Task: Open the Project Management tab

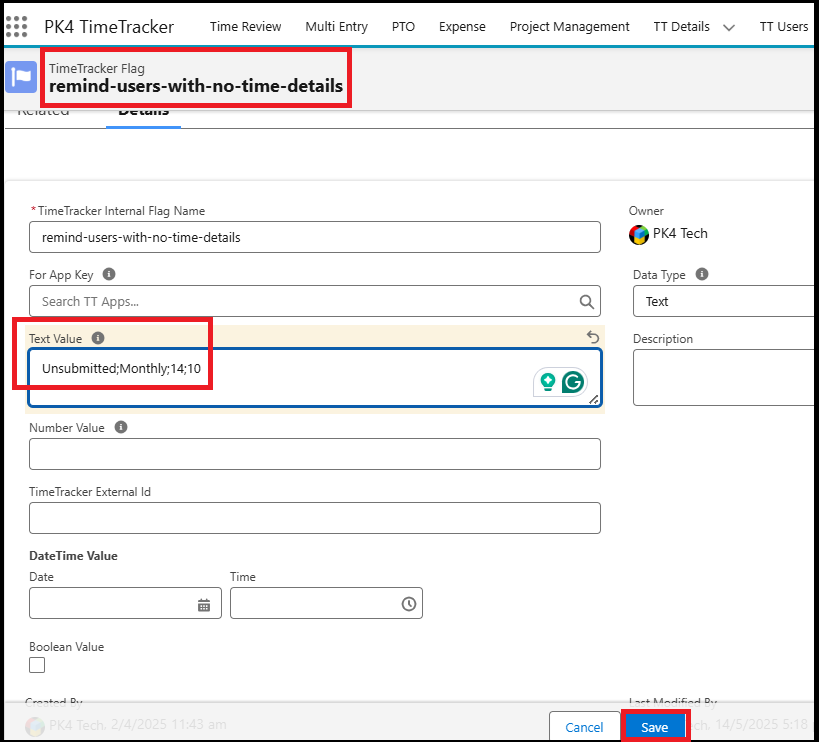Action: (569, 27)
